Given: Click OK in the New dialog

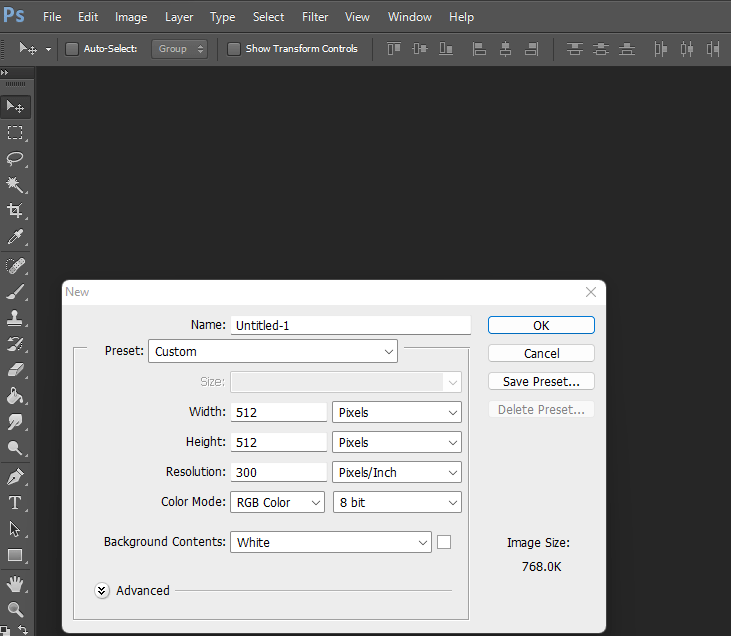Looking at the screenshot, I should click(x=541, y=325).
